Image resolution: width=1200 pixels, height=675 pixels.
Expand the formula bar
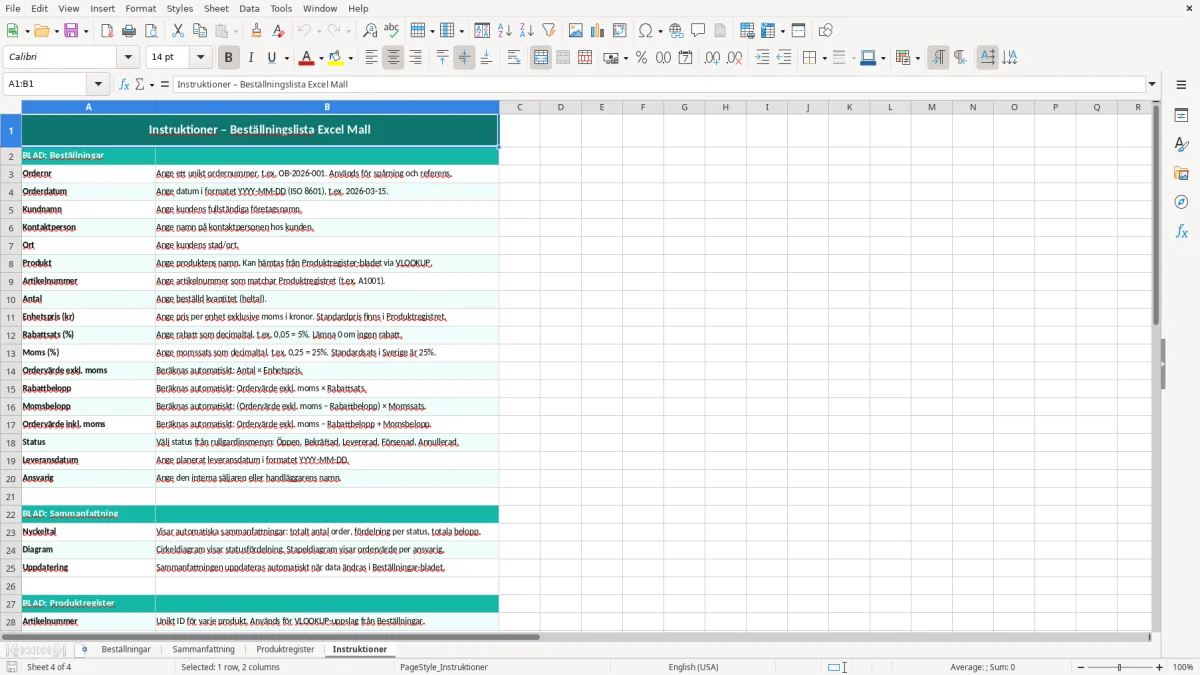coord(1152,85)
